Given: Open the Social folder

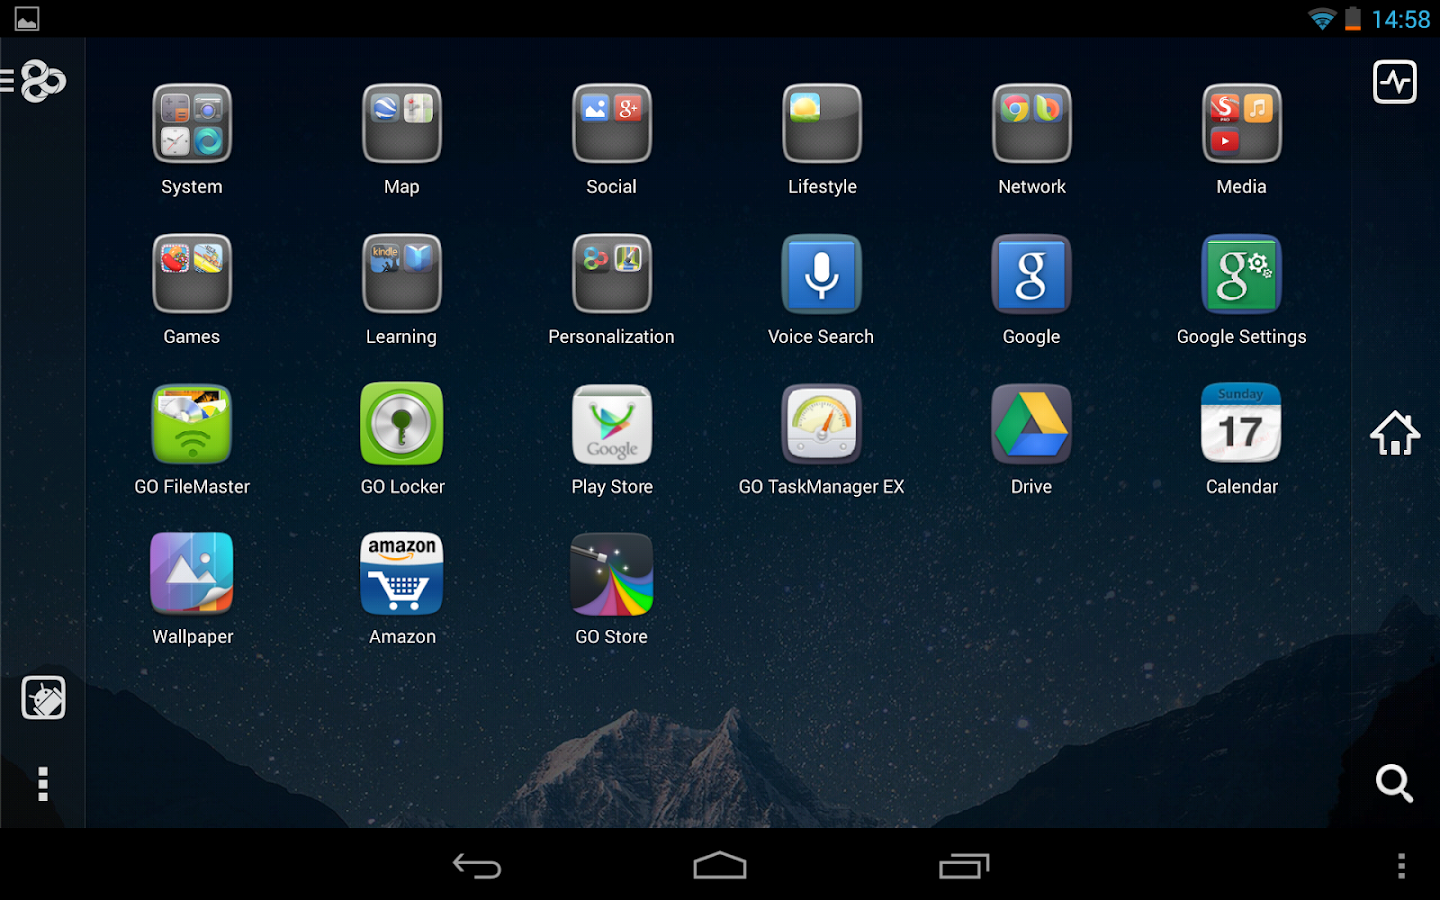Looking at the screenshot, I should (612, 124).
